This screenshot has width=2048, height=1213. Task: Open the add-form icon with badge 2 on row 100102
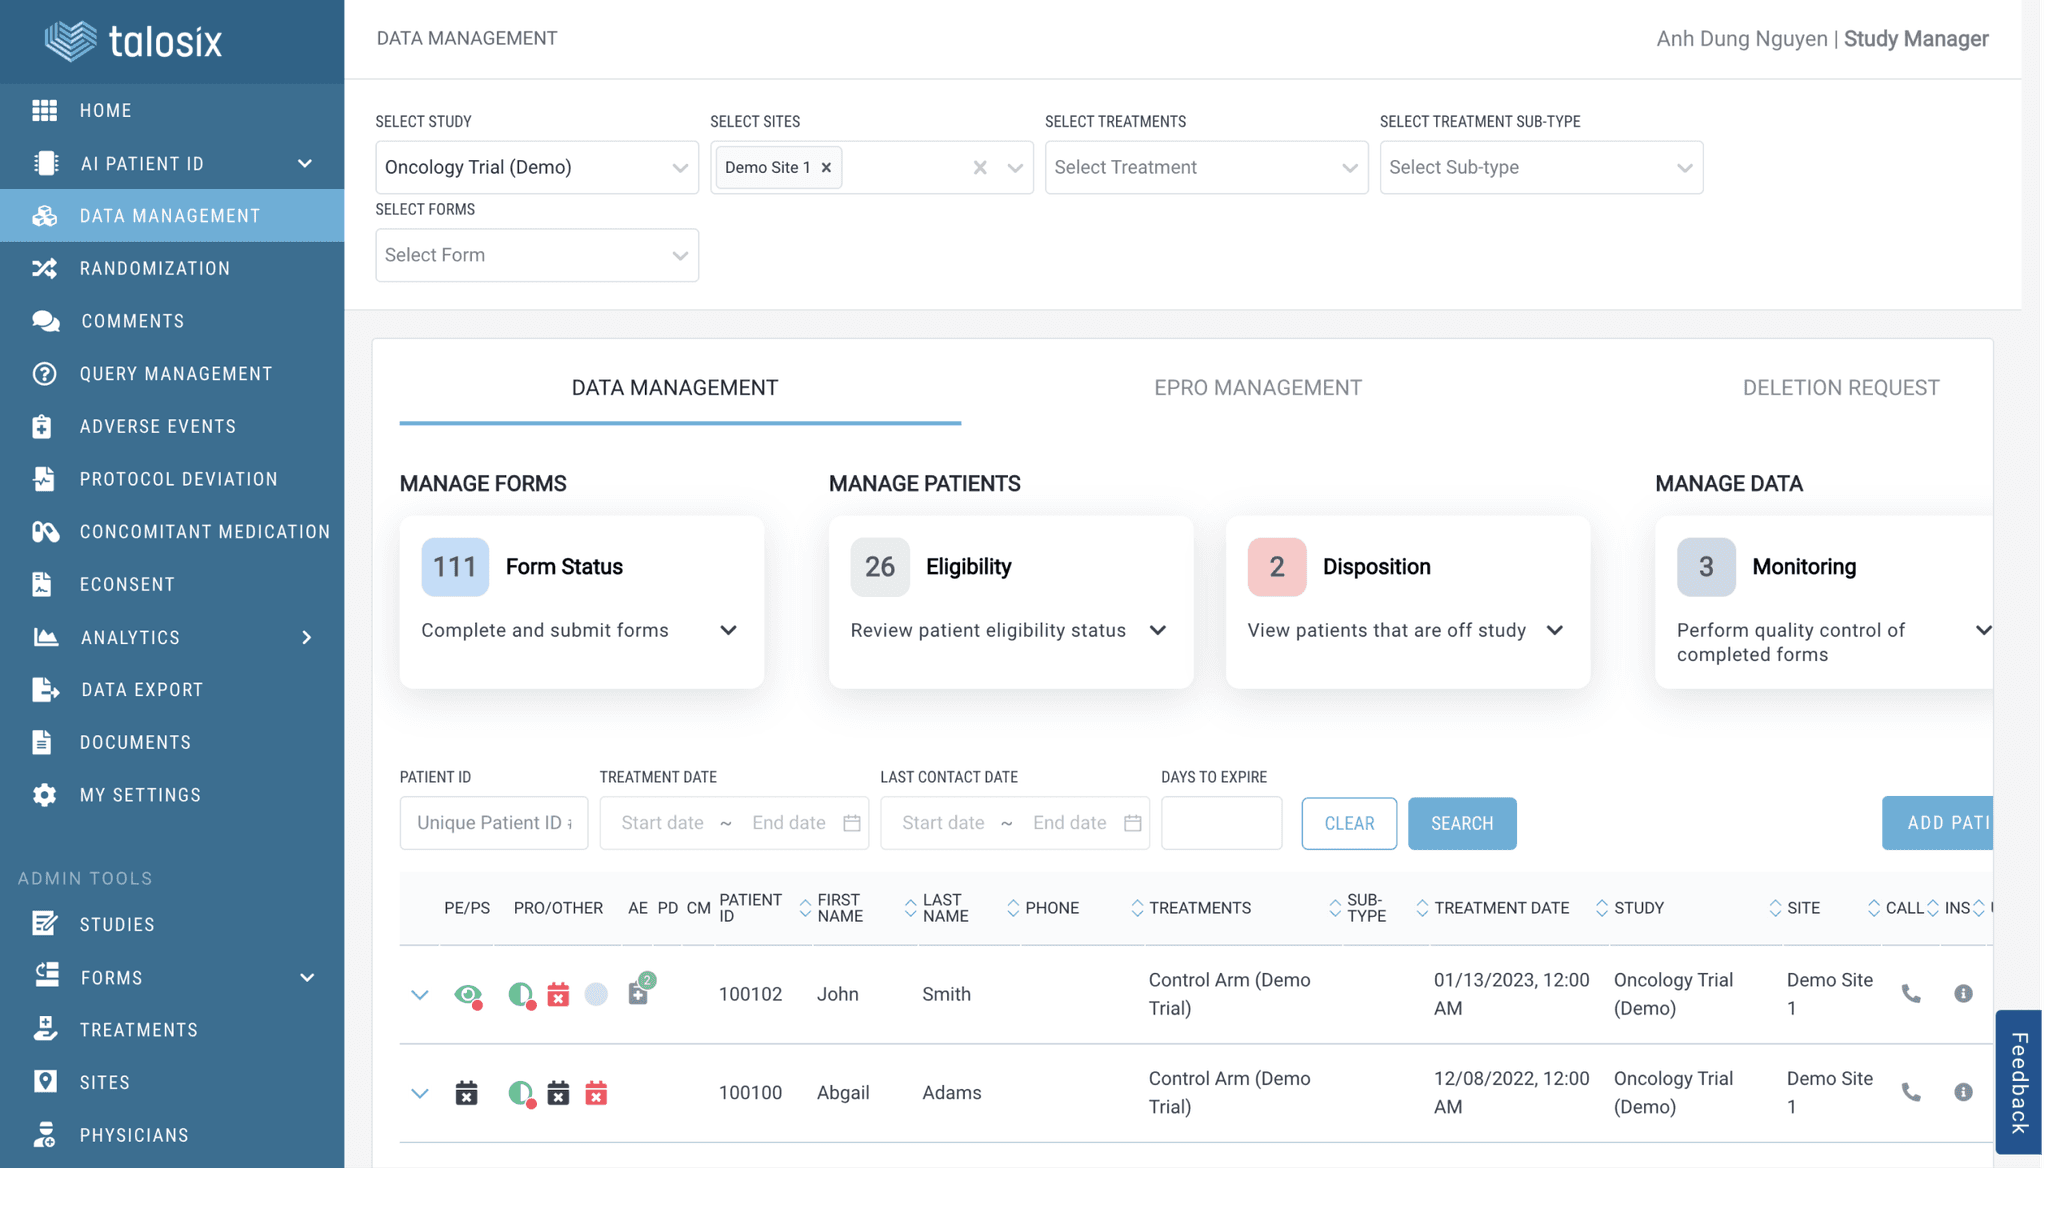click(637, 994)
